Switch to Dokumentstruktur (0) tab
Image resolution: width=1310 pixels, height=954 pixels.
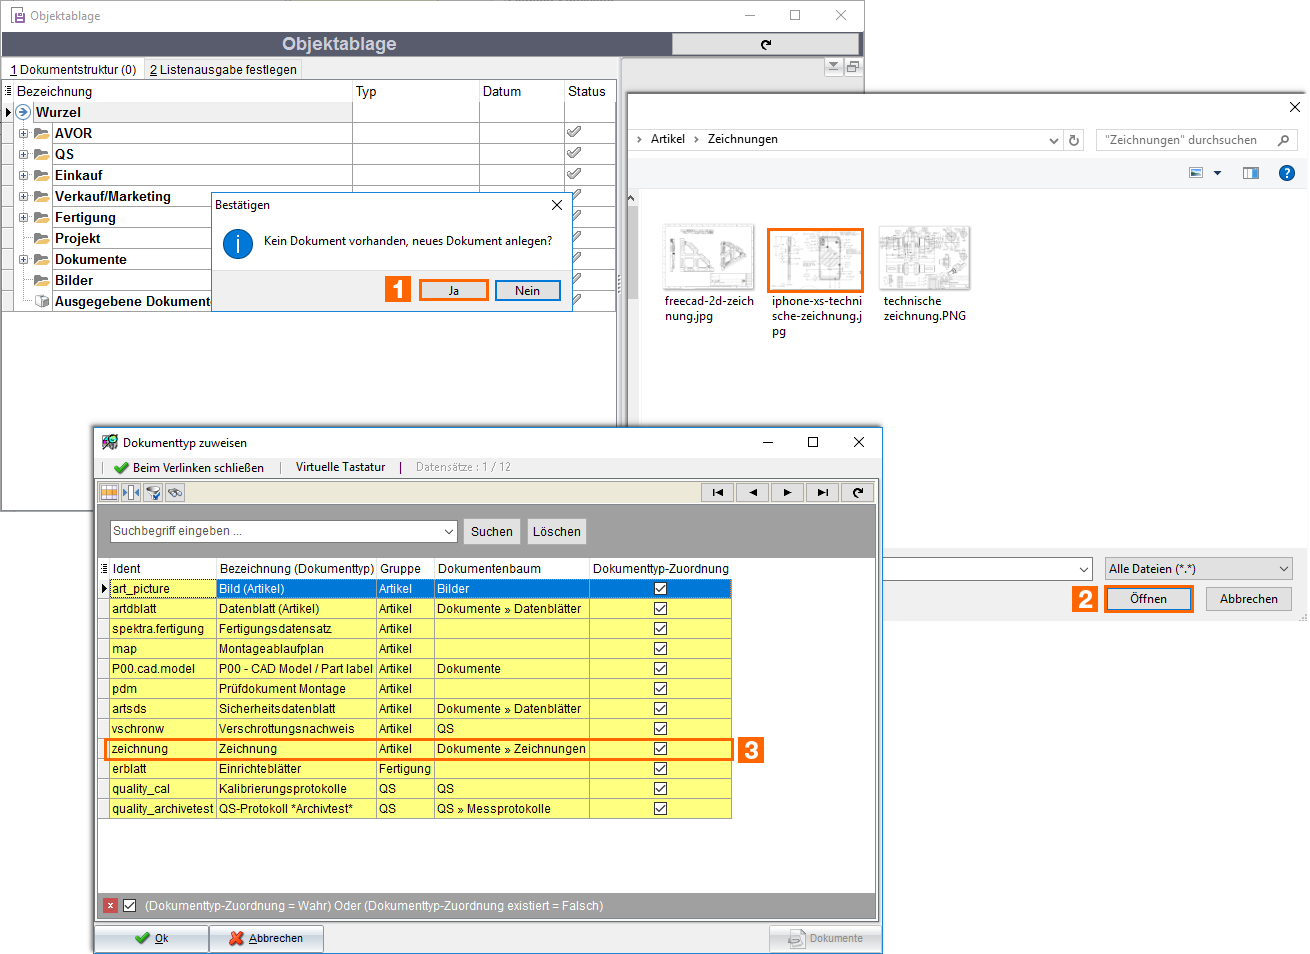(73, 69)
